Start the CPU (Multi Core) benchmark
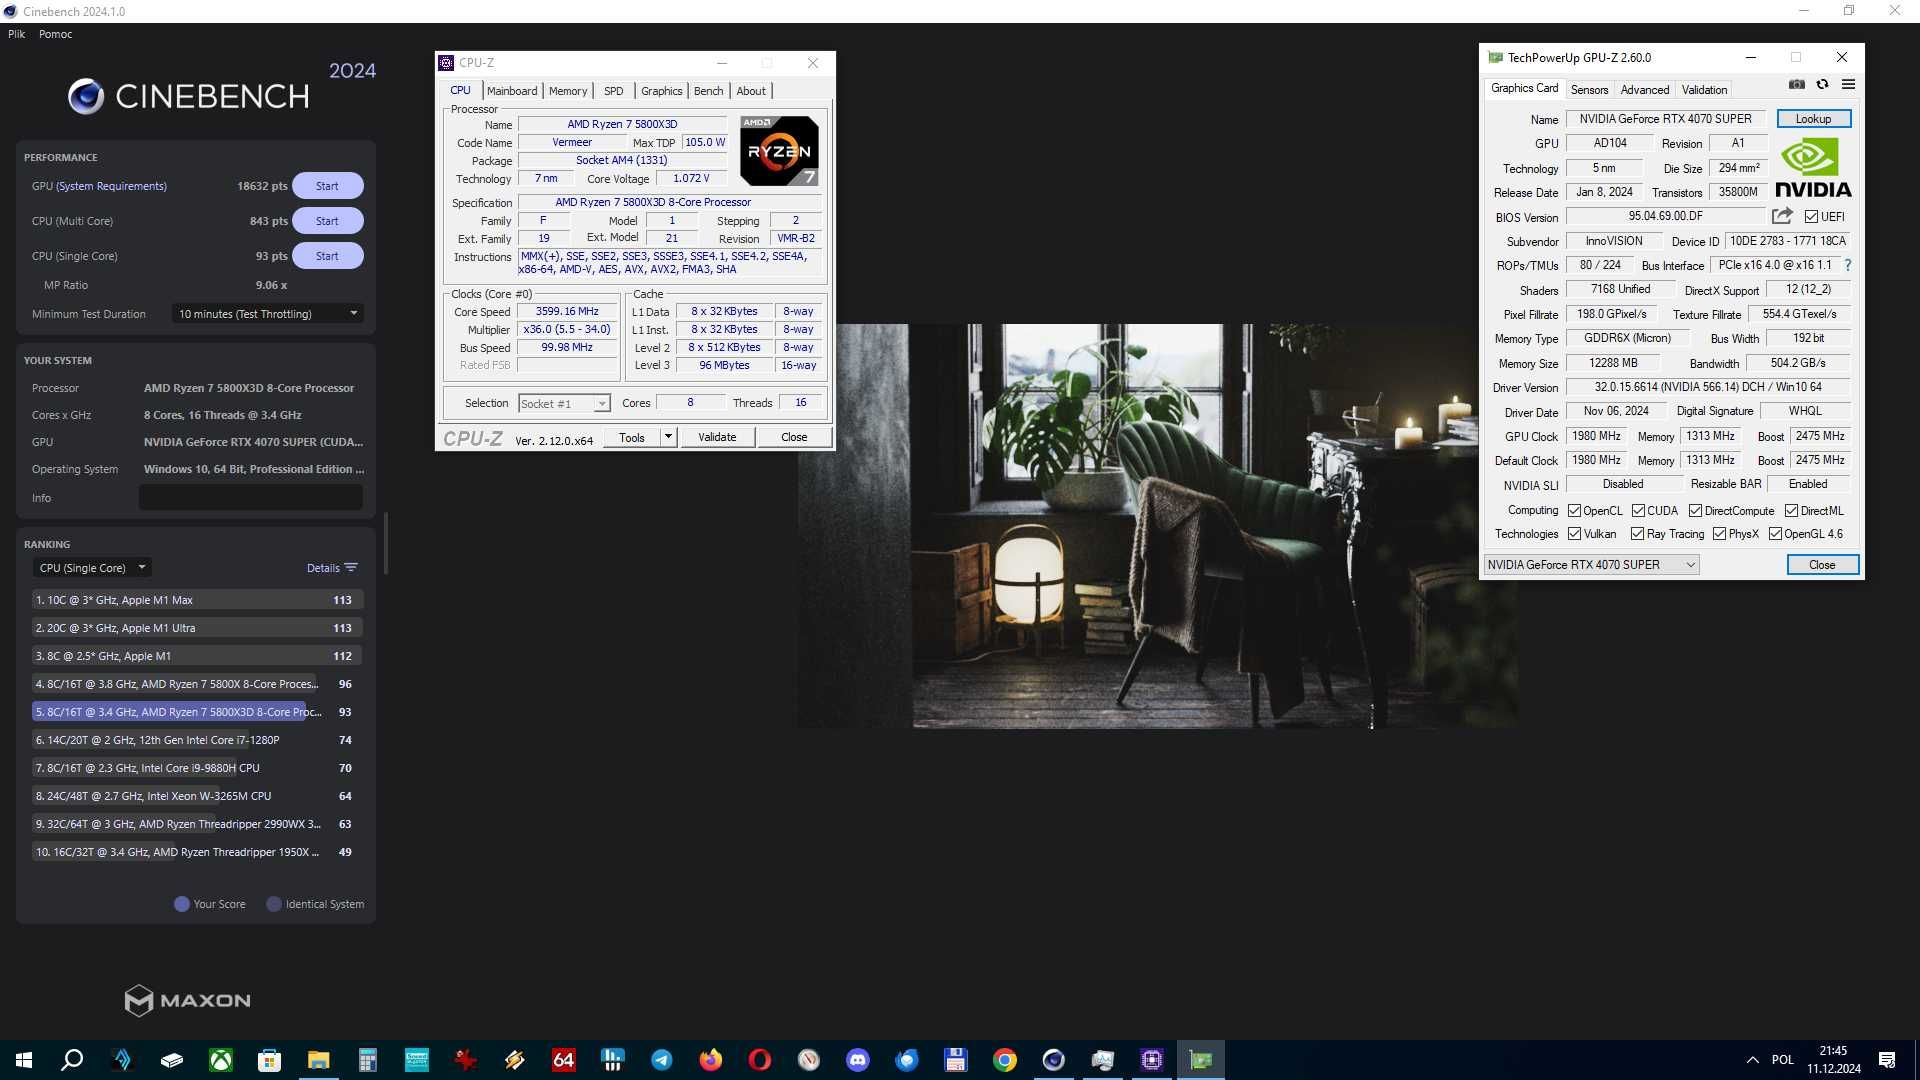This screenshot has width=1920, height=1080. click(x=327, y=221)
